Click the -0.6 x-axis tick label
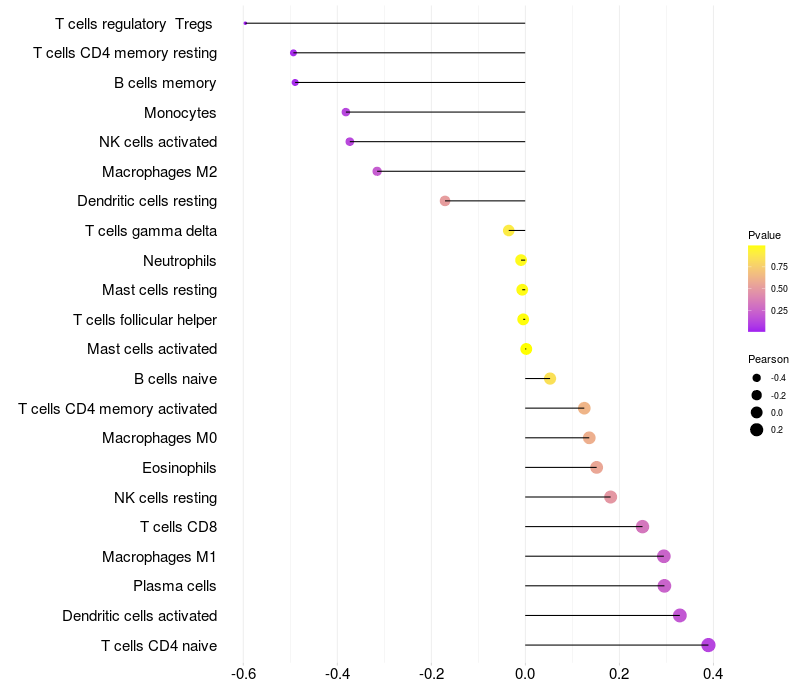The width and height of the screenshot is (800, 700). [243, 674]
